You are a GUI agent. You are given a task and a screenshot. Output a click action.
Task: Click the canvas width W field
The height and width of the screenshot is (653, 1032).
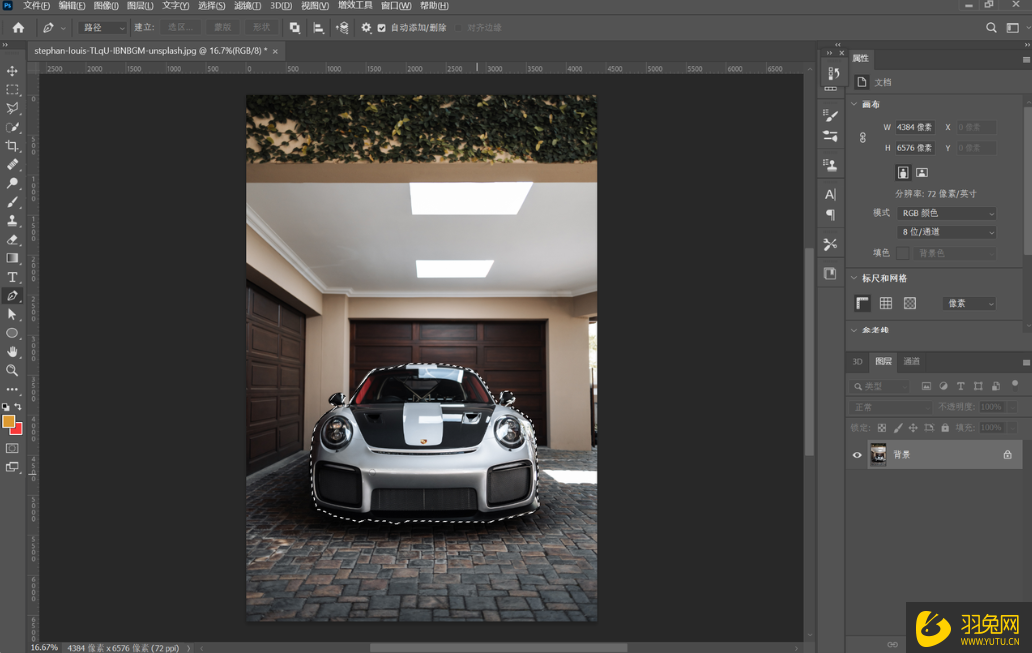point(915,127)
